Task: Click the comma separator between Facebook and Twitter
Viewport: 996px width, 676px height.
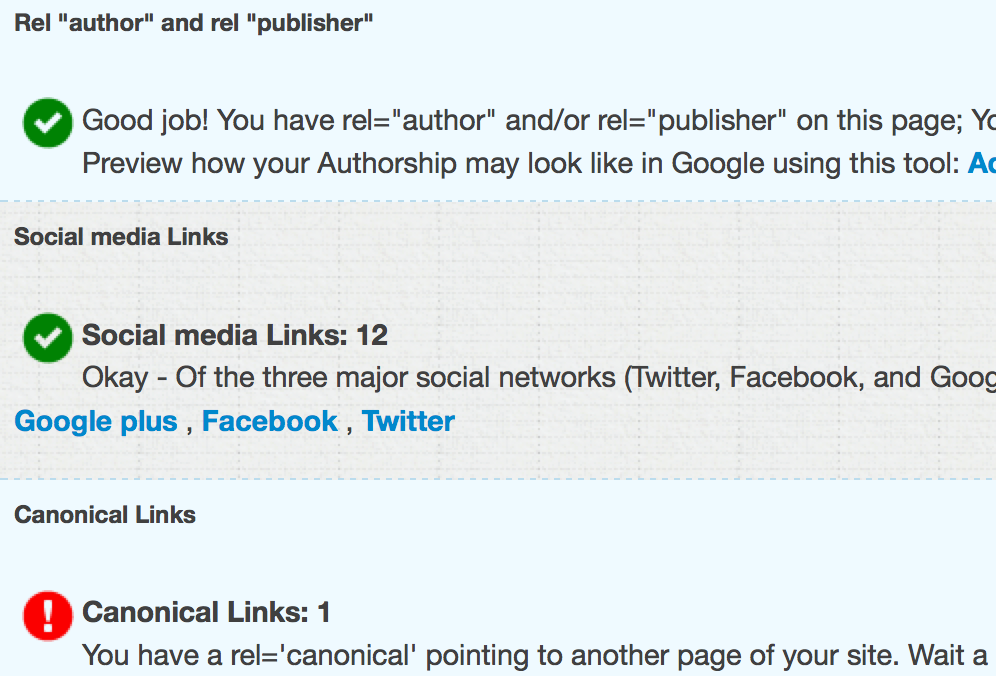Action: coord(349,426)
